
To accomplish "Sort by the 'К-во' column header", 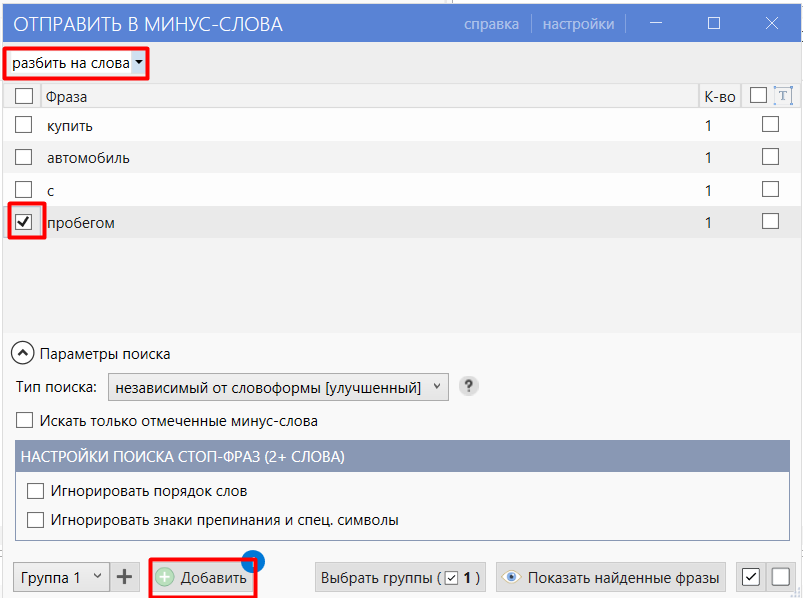I will click(x=720, y=97).
